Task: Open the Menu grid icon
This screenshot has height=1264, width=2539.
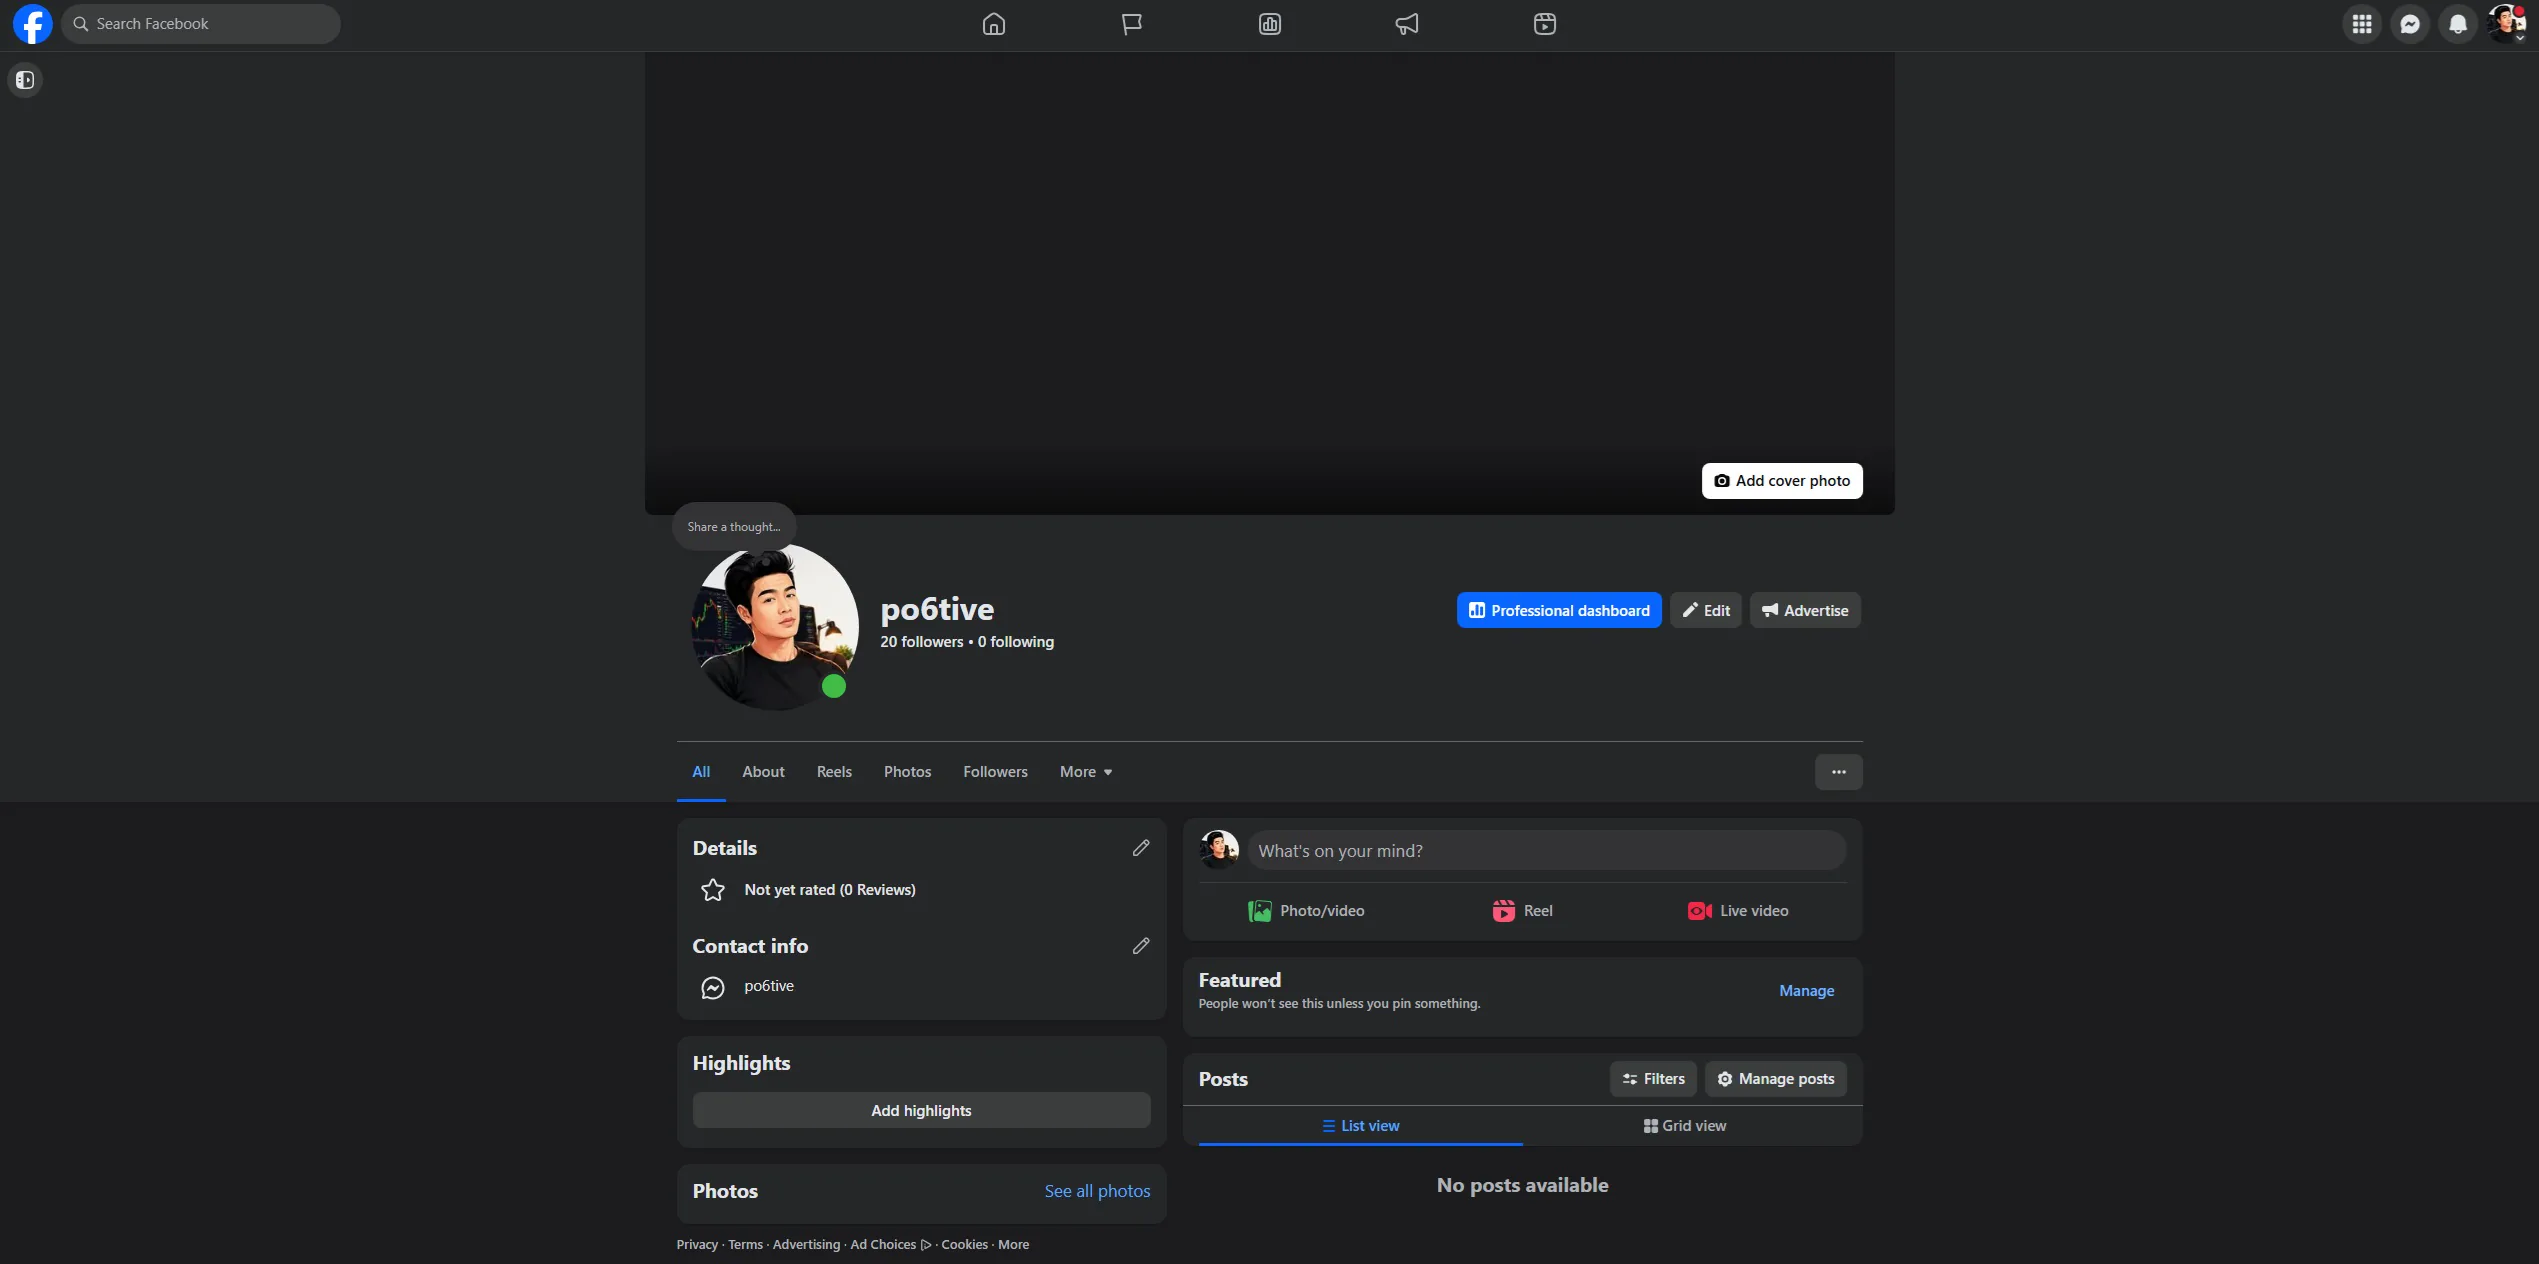Action: click(2362, 24)
